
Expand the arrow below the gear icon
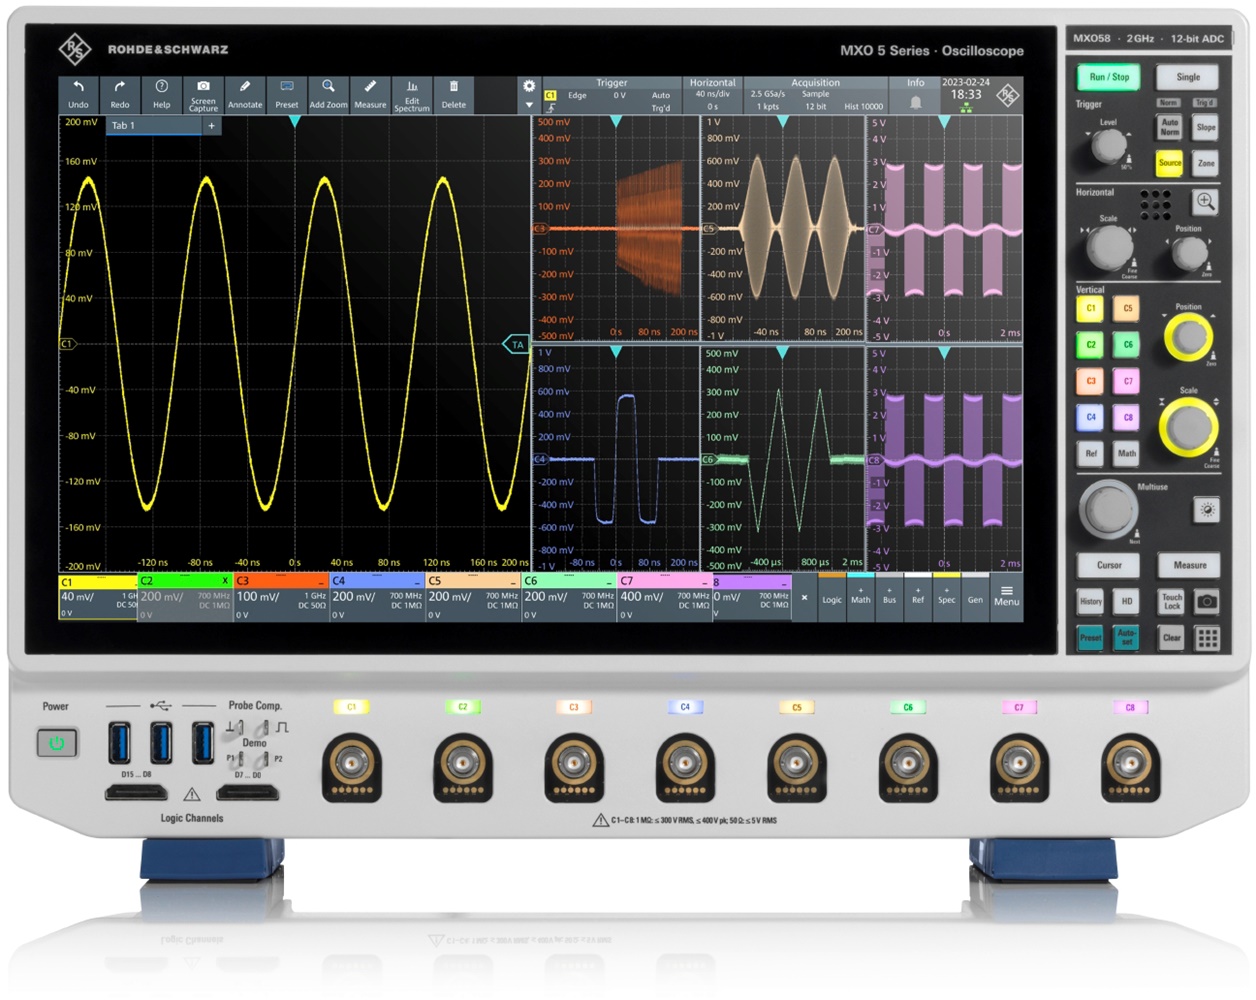pos(529,105)
